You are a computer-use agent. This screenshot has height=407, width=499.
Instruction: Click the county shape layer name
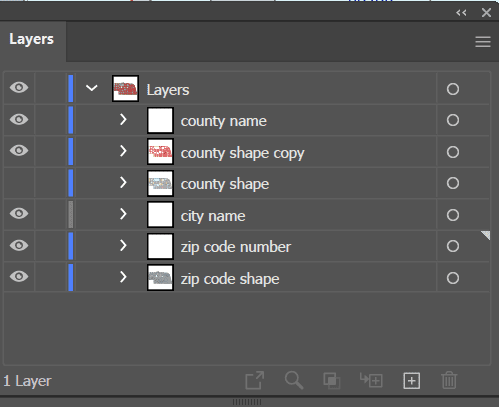pyautogui.click(x=225, y=184)
